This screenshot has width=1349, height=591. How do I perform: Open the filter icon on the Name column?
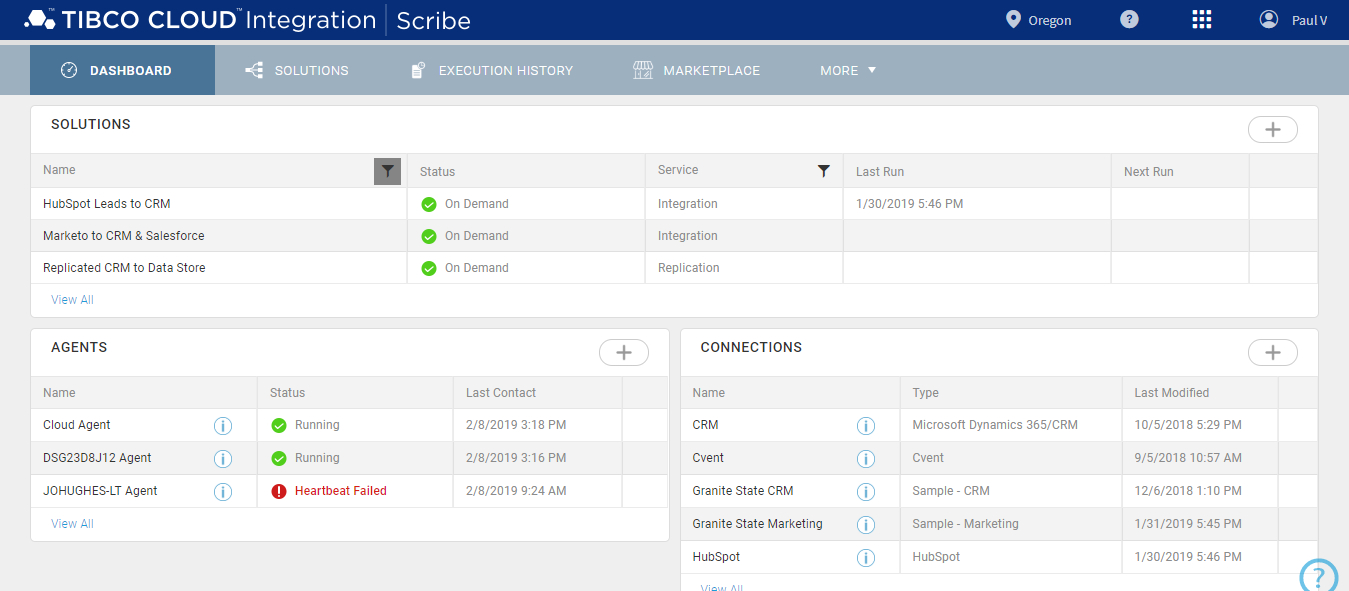pyautogui.click(x=387, y=171)
